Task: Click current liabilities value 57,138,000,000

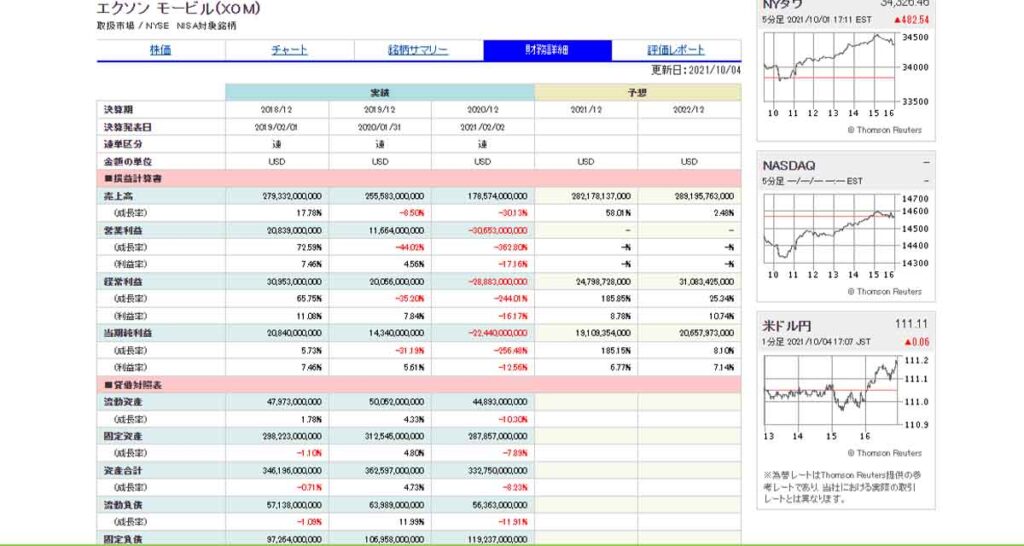Action: click(293, 506)
